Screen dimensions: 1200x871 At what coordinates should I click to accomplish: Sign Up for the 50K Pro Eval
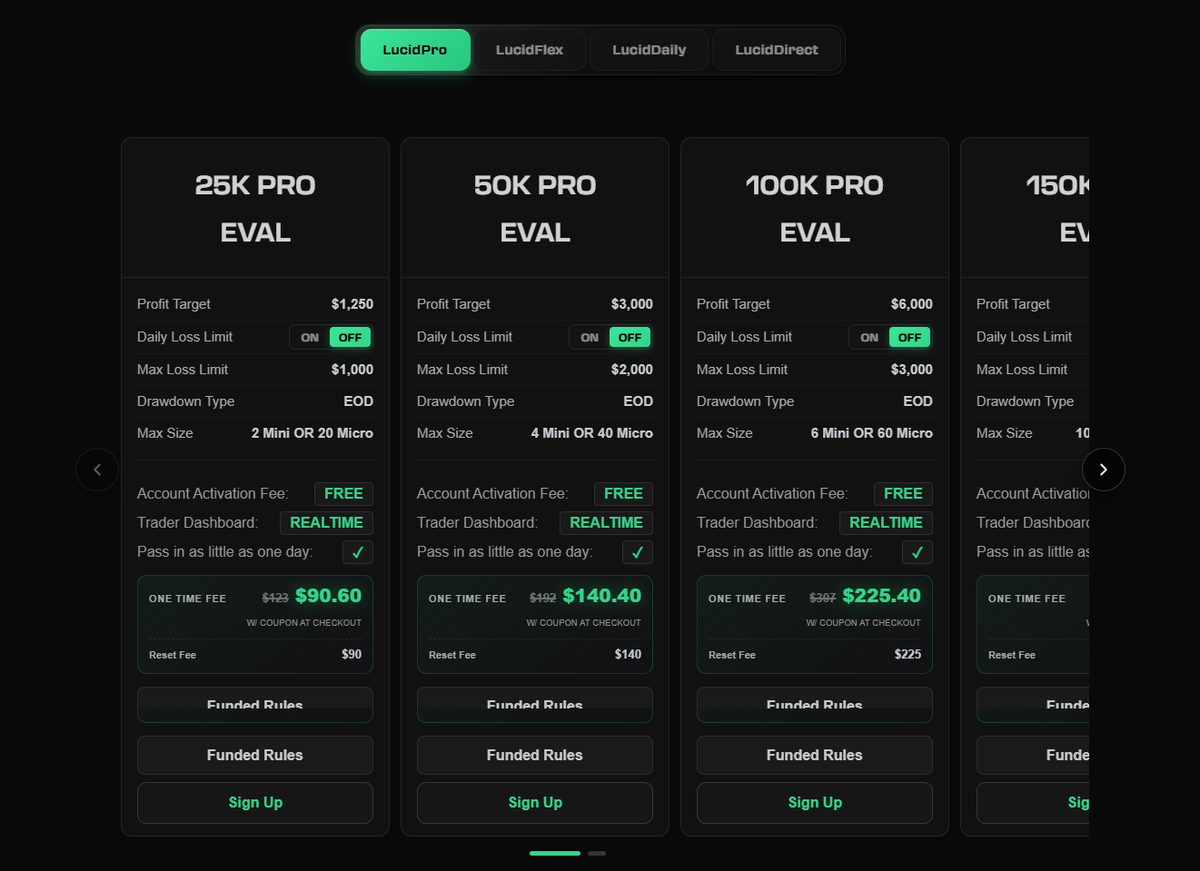535,803
